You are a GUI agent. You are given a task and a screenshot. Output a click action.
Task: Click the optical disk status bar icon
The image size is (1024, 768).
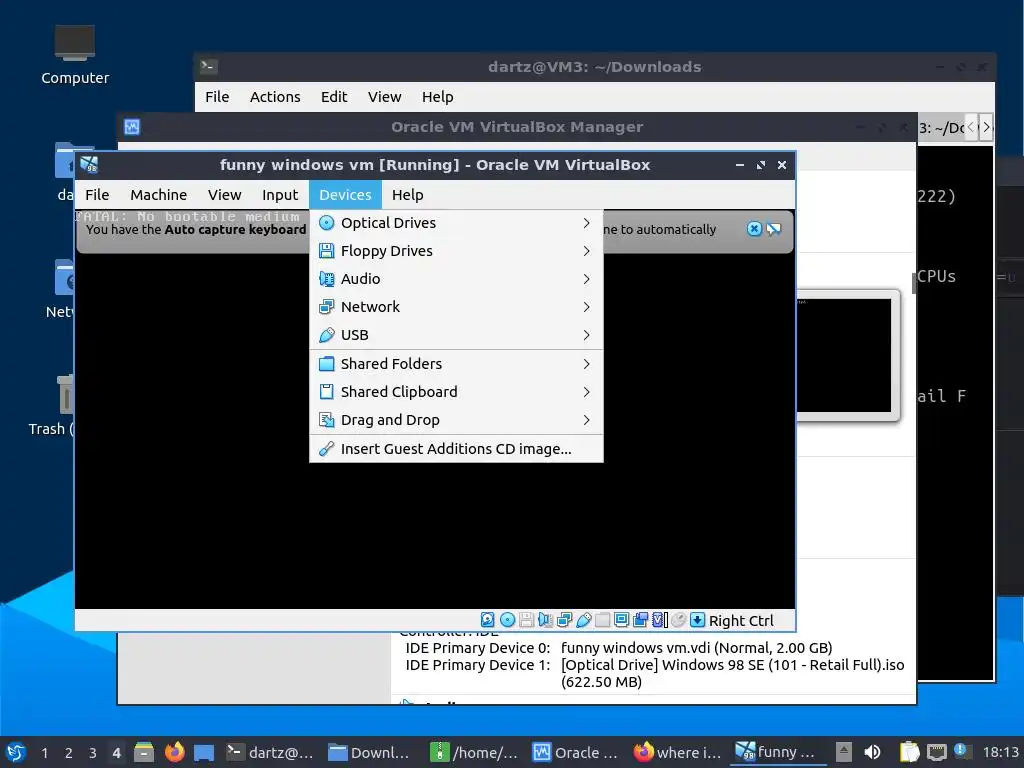coord(507,620)
